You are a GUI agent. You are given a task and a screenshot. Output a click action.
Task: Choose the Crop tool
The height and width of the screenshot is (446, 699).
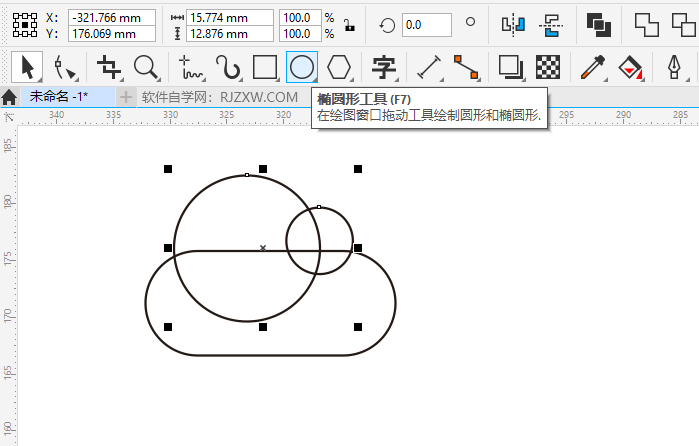(108, 67)
